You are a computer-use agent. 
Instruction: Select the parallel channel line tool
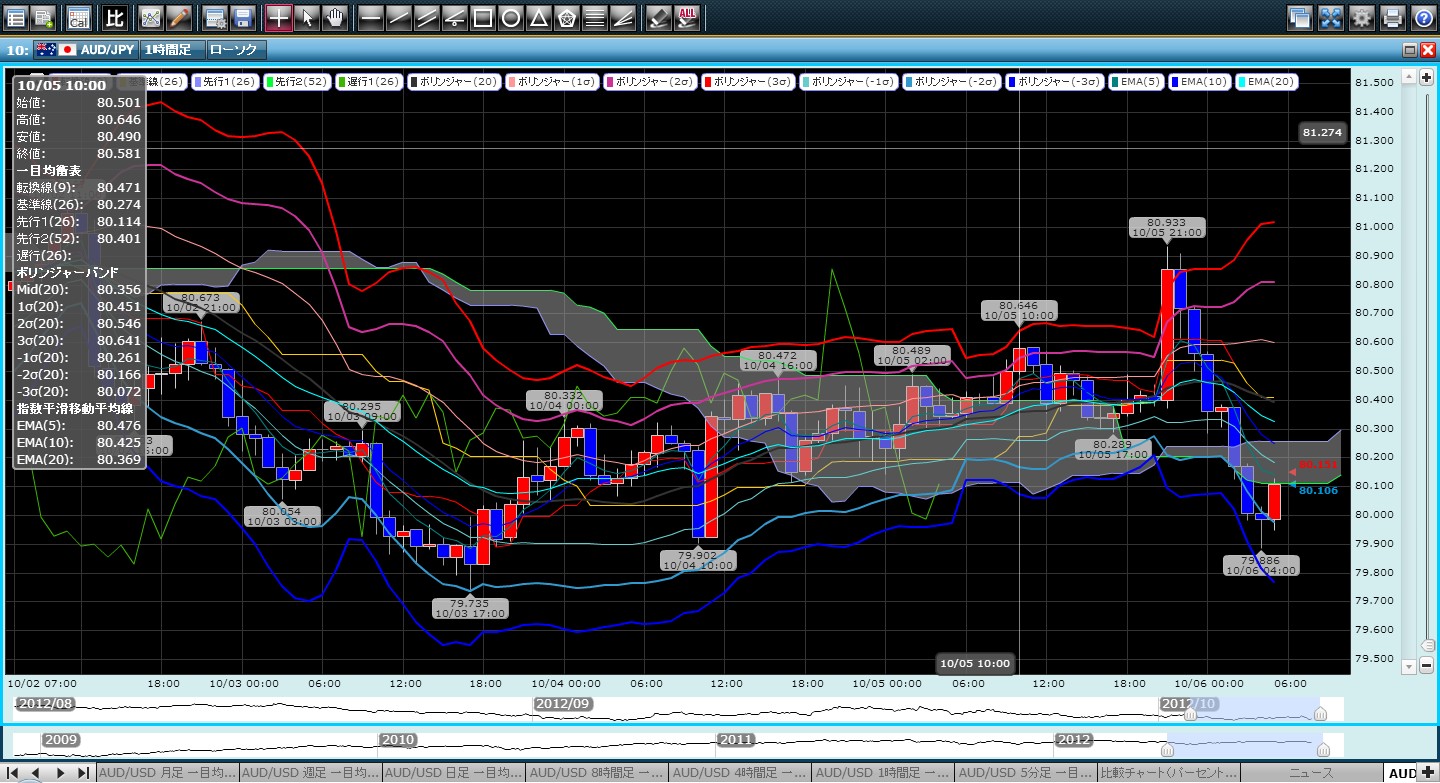[426, 17]
